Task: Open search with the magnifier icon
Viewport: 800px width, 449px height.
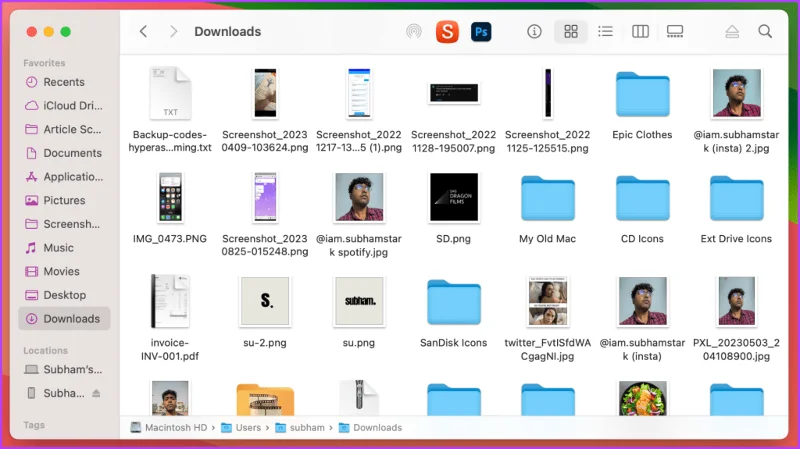Action: point(765,32)
